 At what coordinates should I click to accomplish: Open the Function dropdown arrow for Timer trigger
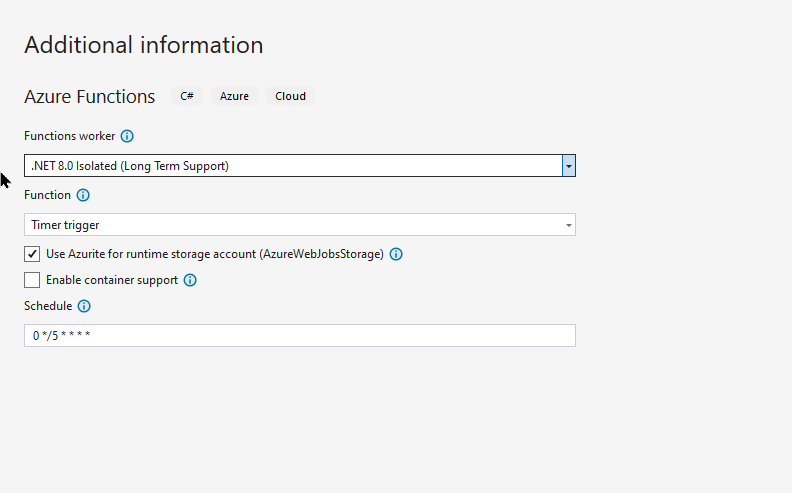[x=569, y=225]
